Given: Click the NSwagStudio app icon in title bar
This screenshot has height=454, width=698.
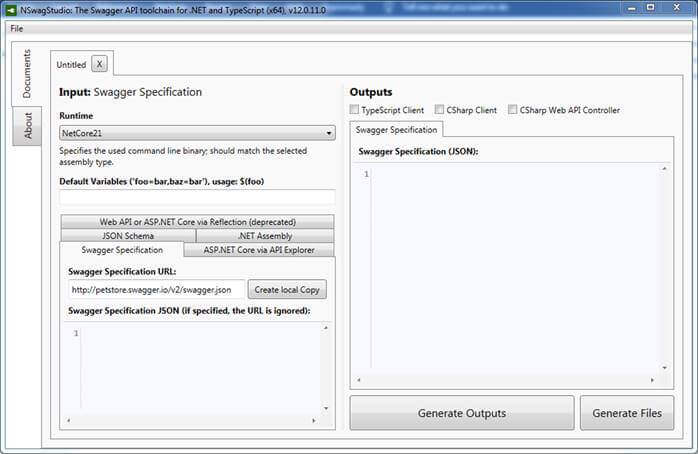Looking at the screenshot, I should 11,10.
